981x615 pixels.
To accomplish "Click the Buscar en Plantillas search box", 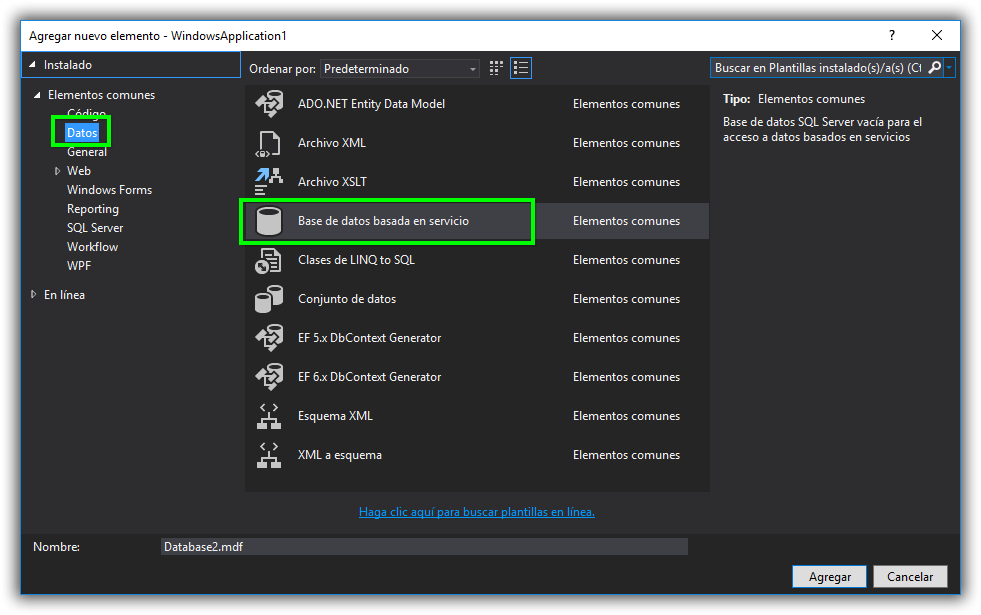I will pyautogui.click(x=818, y=68).
